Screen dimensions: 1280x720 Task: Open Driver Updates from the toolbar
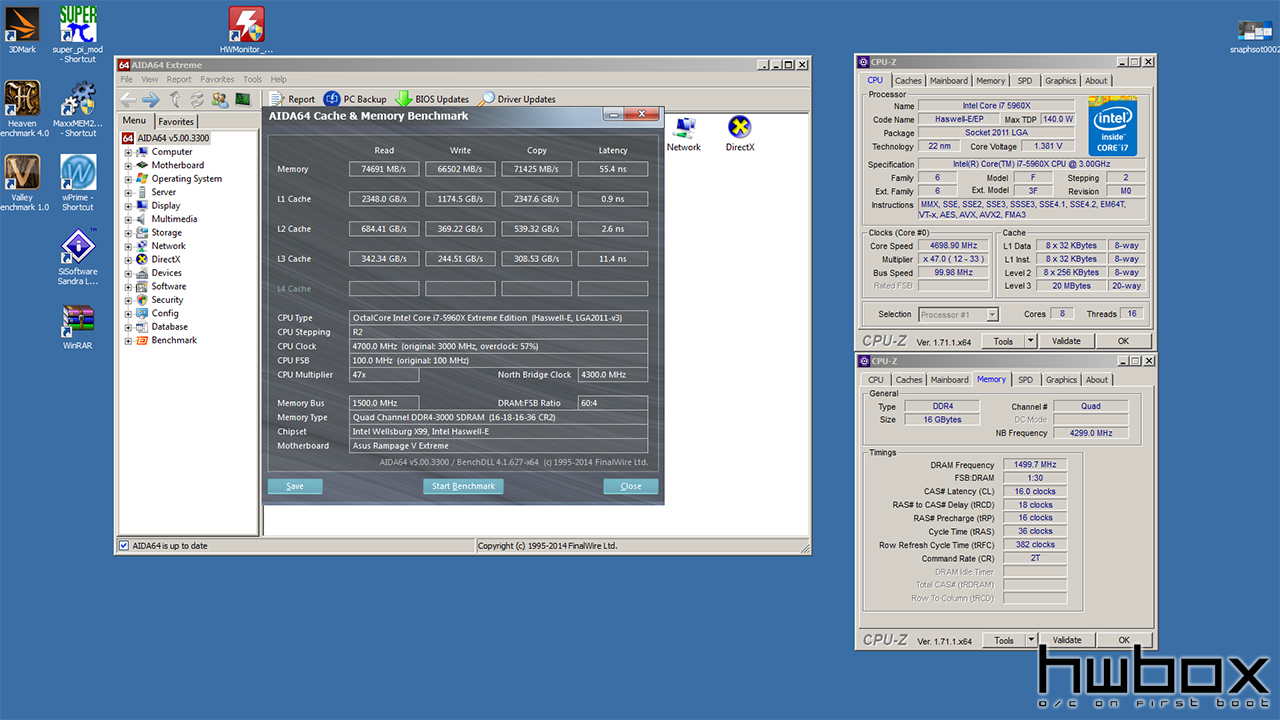[x=518, y=99]
